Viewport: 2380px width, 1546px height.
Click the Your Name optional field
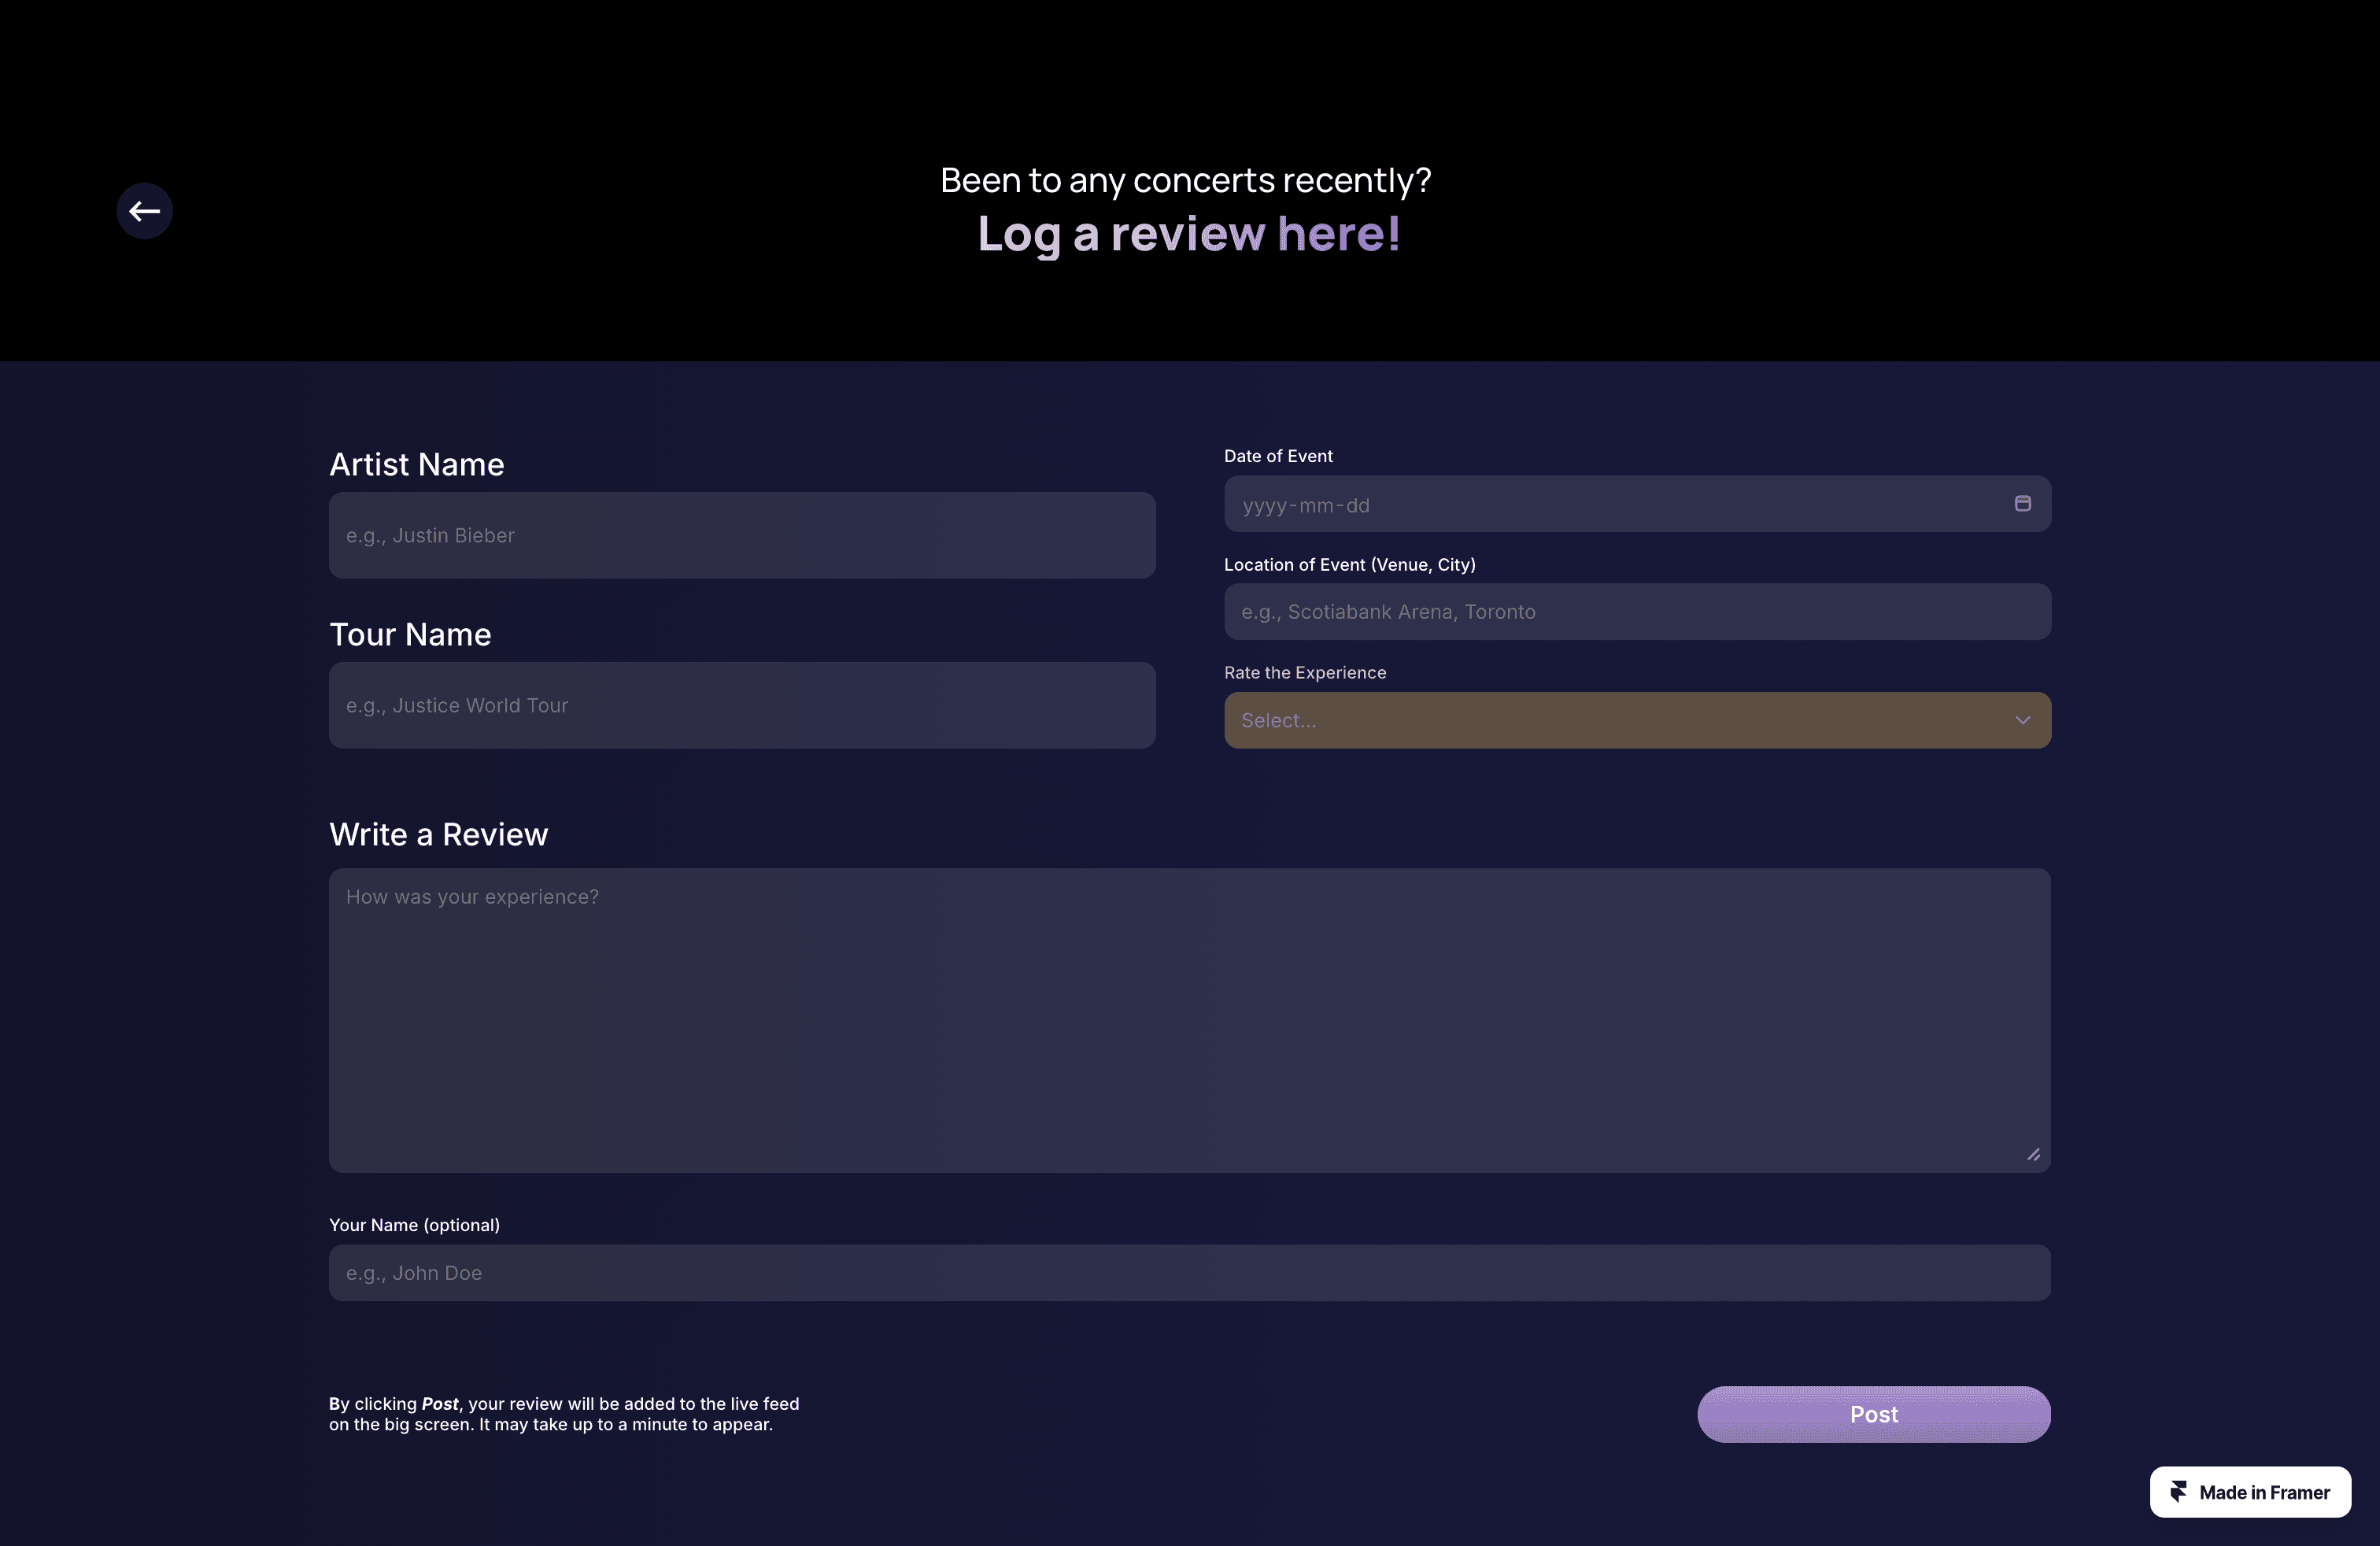pos(1189,1273)
